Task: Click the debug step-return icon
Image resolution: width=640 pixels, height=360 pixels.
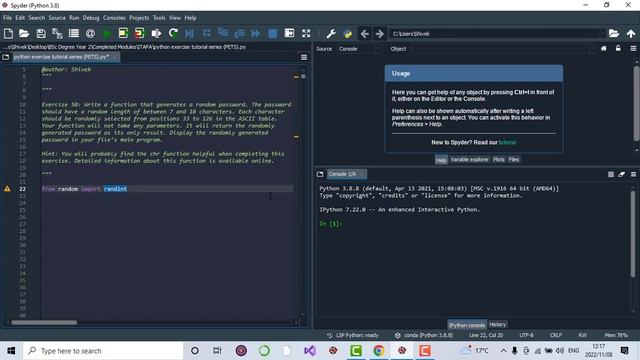Action: point(240,33)
